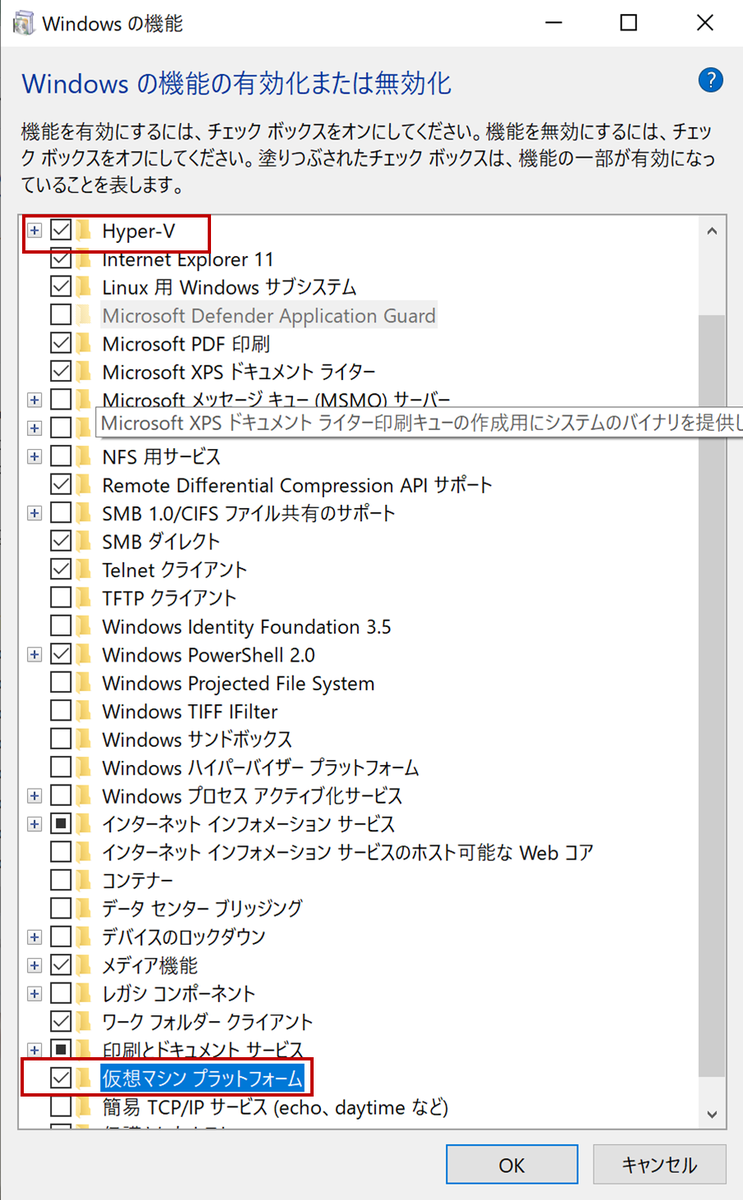Enable Windows プロセス アクティブ化サービス checkbox
This screenshot has width=743, height=1200.
61,796
